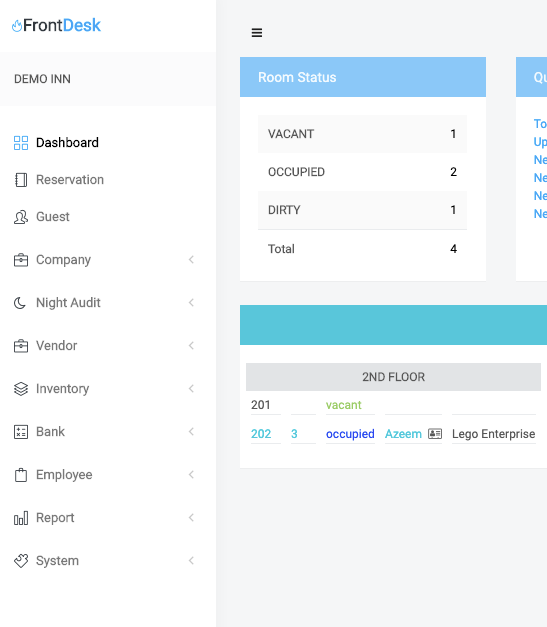This screenshot has width=547, height=627.
Task: Click the System tools icon
Action: pos(21,561)
